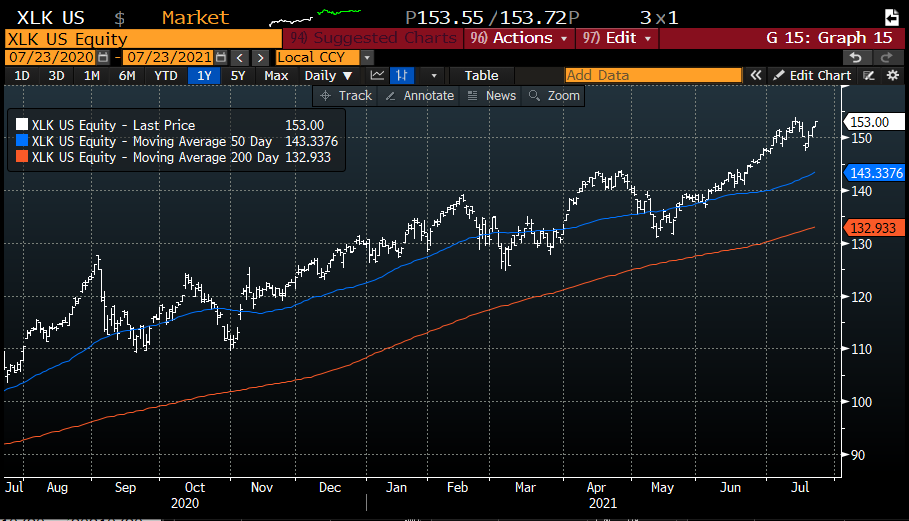Image resolution: width=909 pixels, height=521 pixels.
Task: Expand the Actions menu
Action: (519, 38)
